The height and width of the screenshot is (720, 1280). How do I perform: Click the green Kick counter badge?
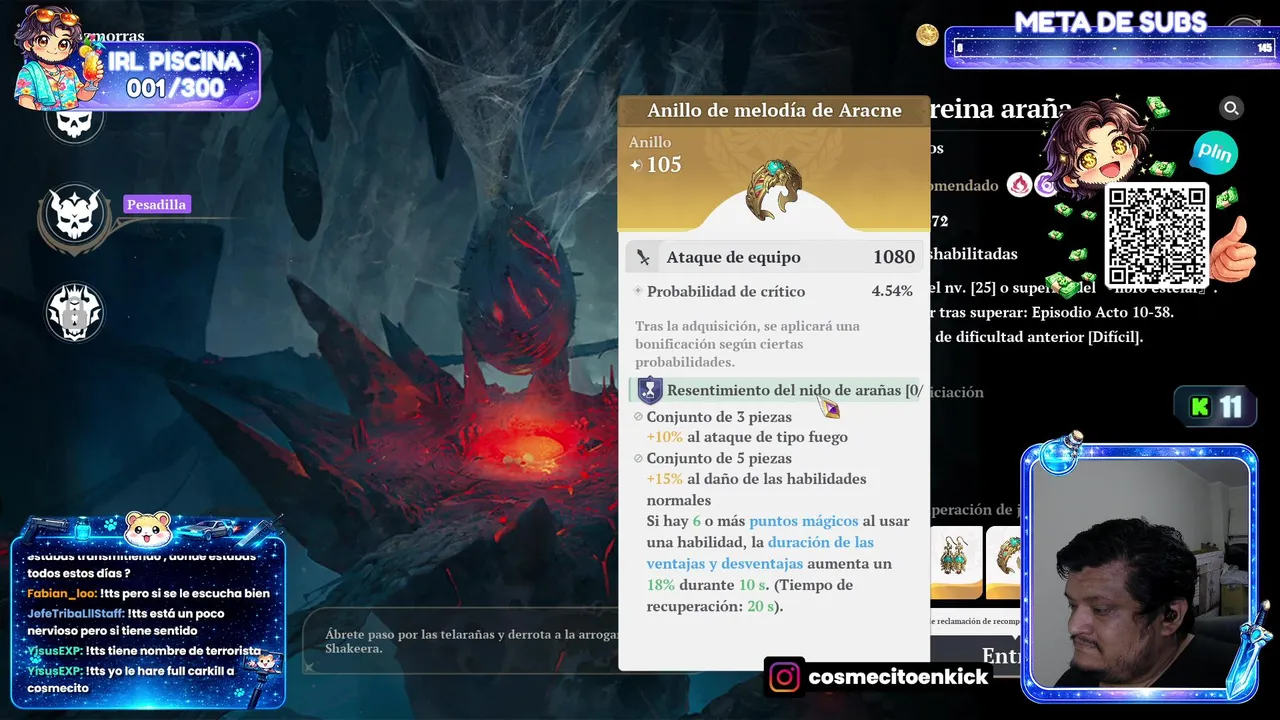(1216, 407)
